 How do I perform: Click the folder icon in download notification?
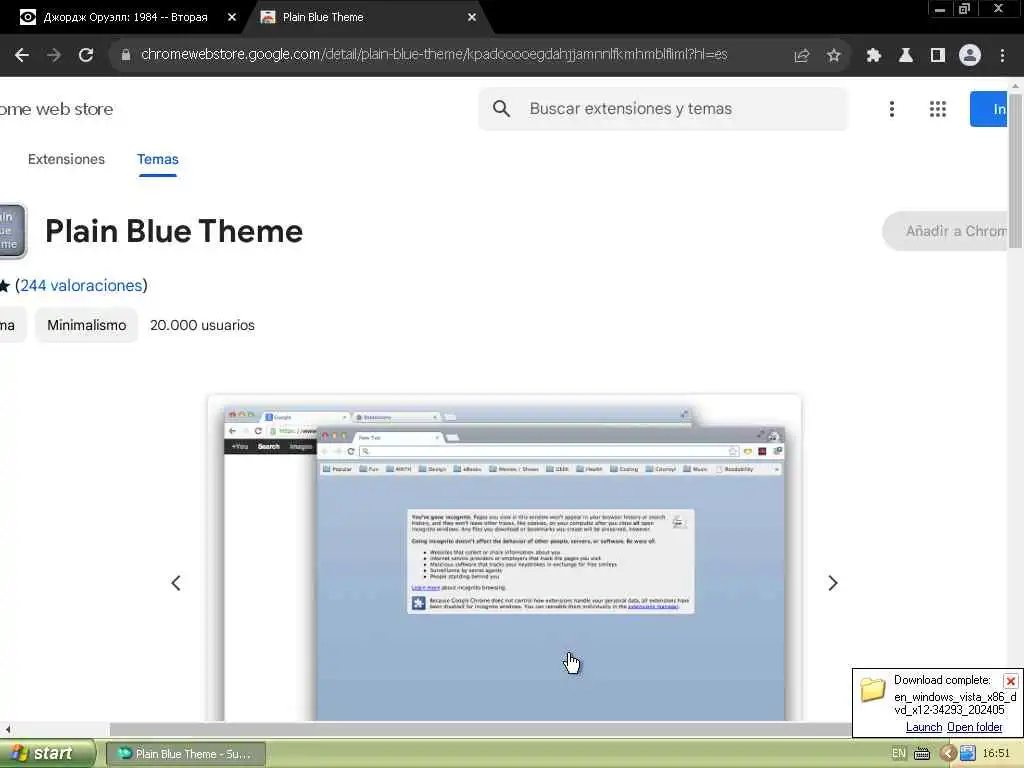click(x=872, y=690)
